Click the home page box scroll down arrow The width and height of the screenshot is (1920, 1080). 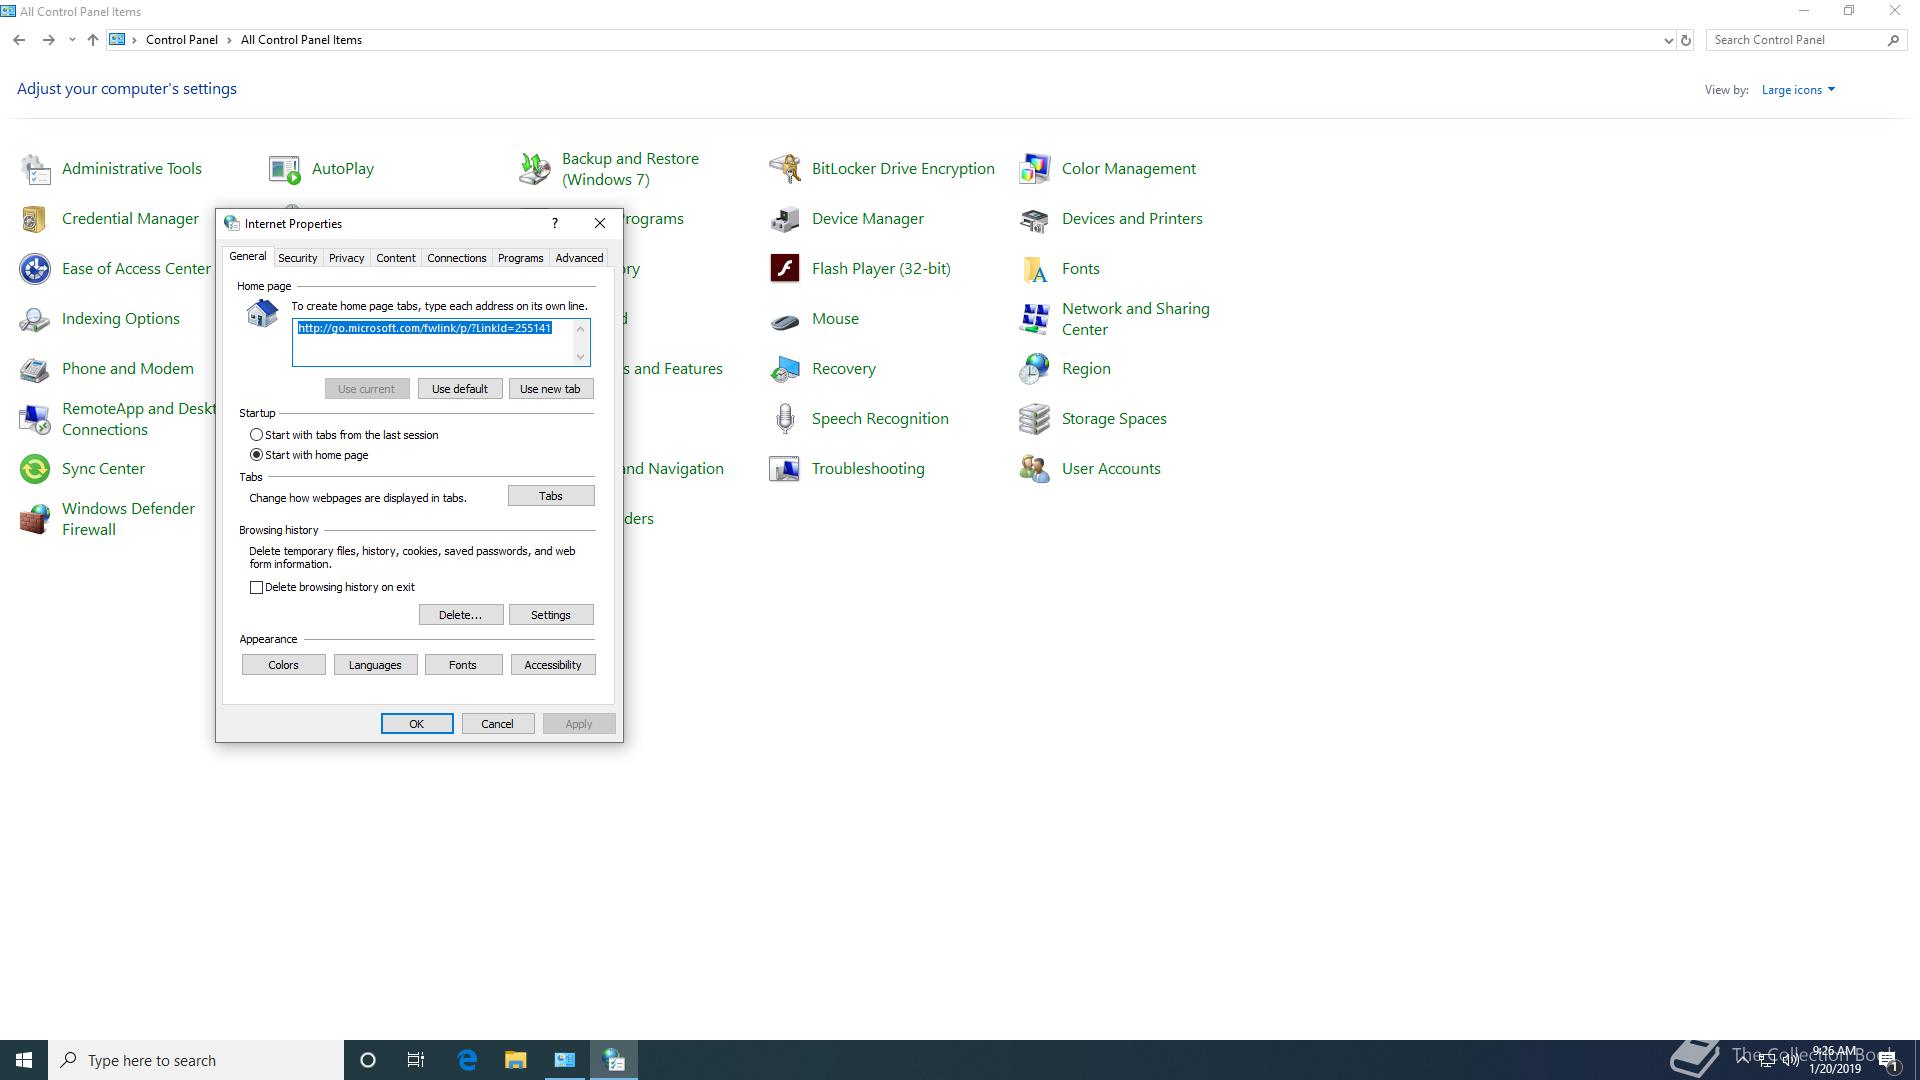coord(580,357)
